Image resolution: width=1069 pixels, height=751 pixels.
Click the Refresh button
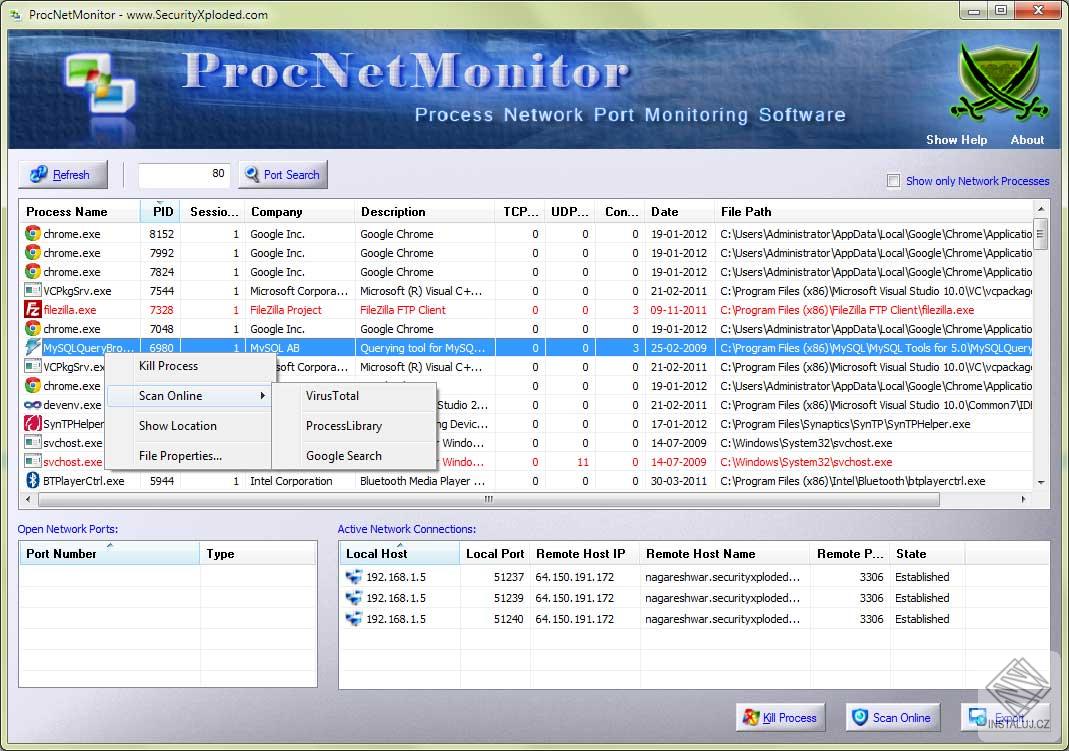pyautogui.click(x=63, y=174)
